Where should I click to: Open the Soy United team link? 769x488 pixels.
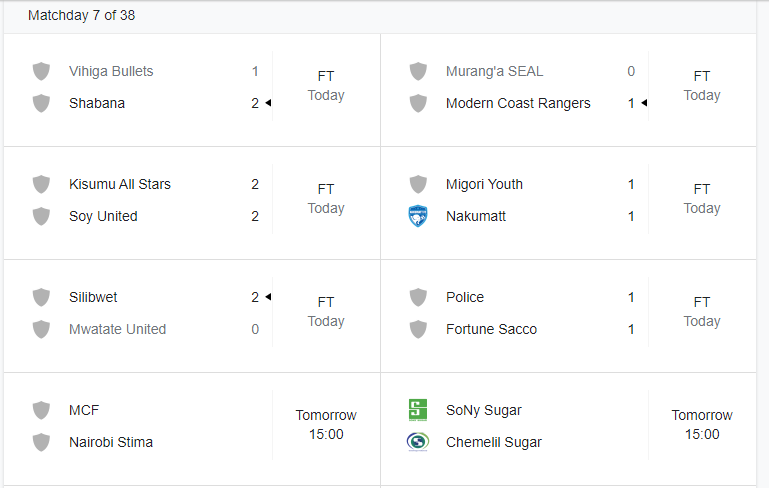(x=103, y=216)
